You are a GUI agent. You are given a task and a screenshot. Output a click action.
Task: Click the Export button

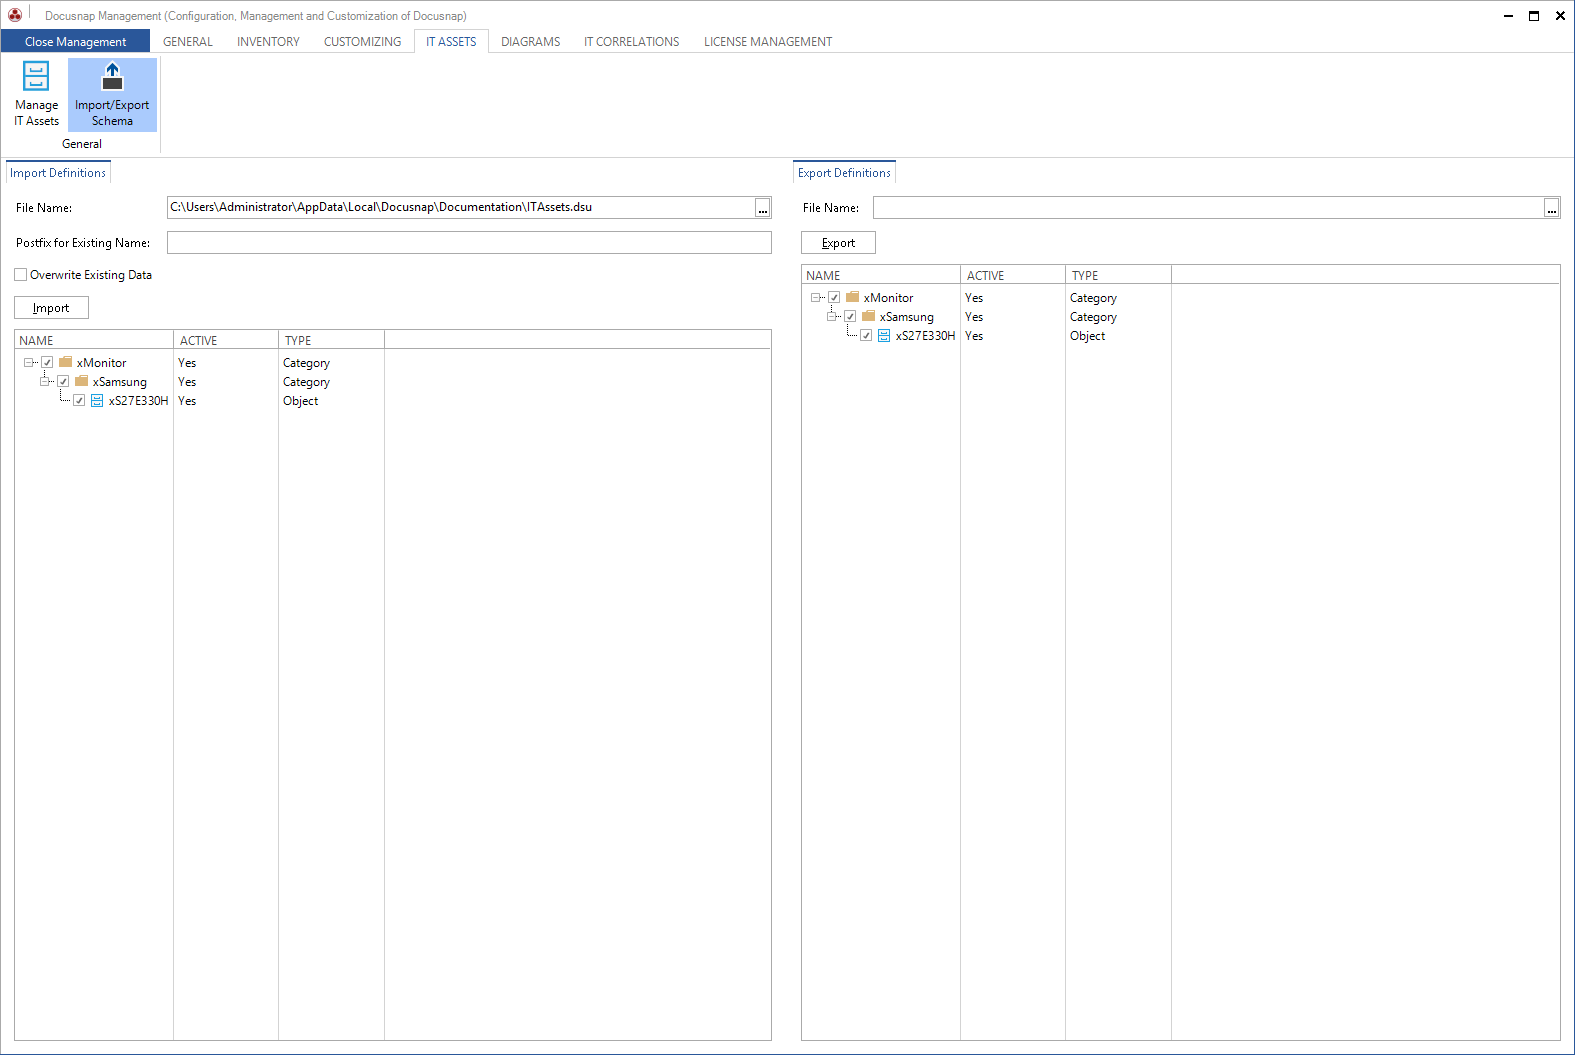point(838,242)
